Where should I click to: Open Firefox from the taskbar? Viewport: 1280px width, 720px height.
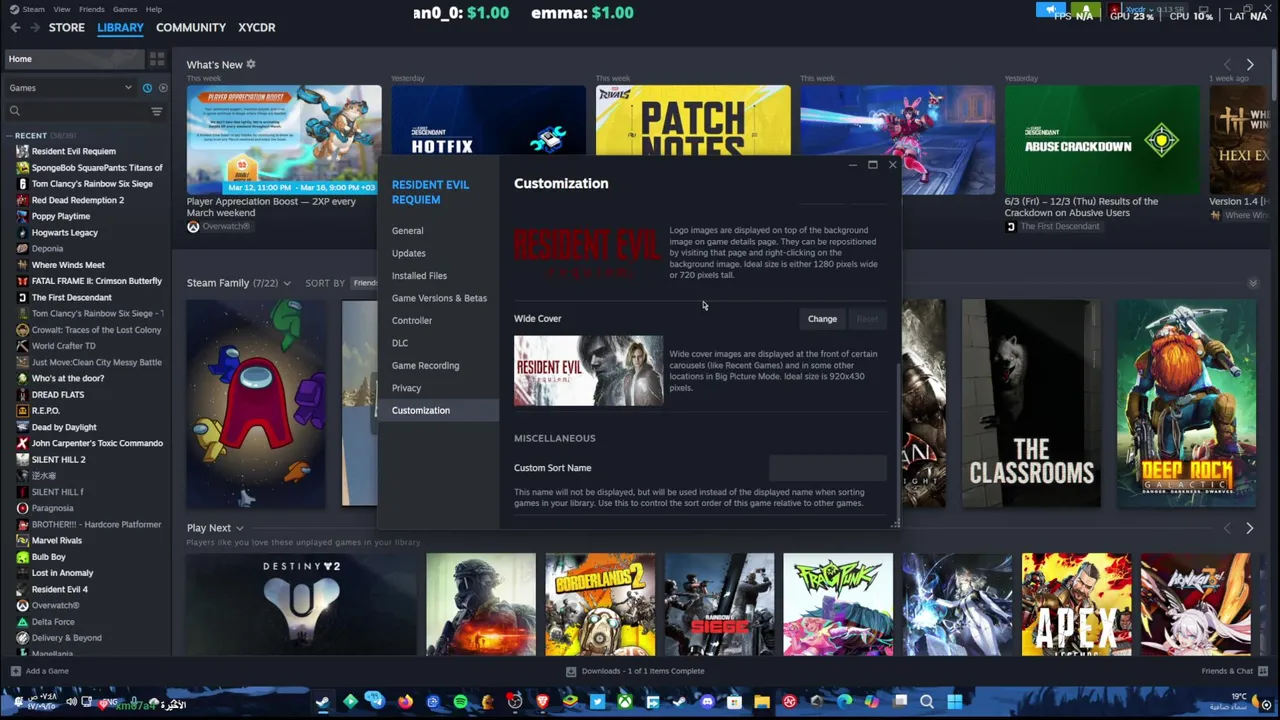(405, 702)
